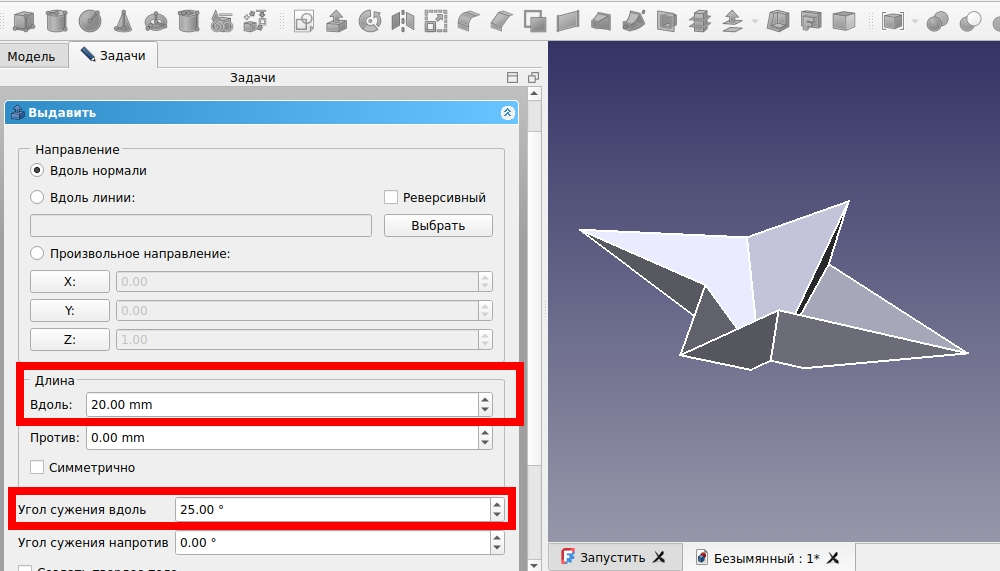The width and height of the screenshot is (1000, 571).
Task: Click the 'X:' direction button
Action: (70, 281)
